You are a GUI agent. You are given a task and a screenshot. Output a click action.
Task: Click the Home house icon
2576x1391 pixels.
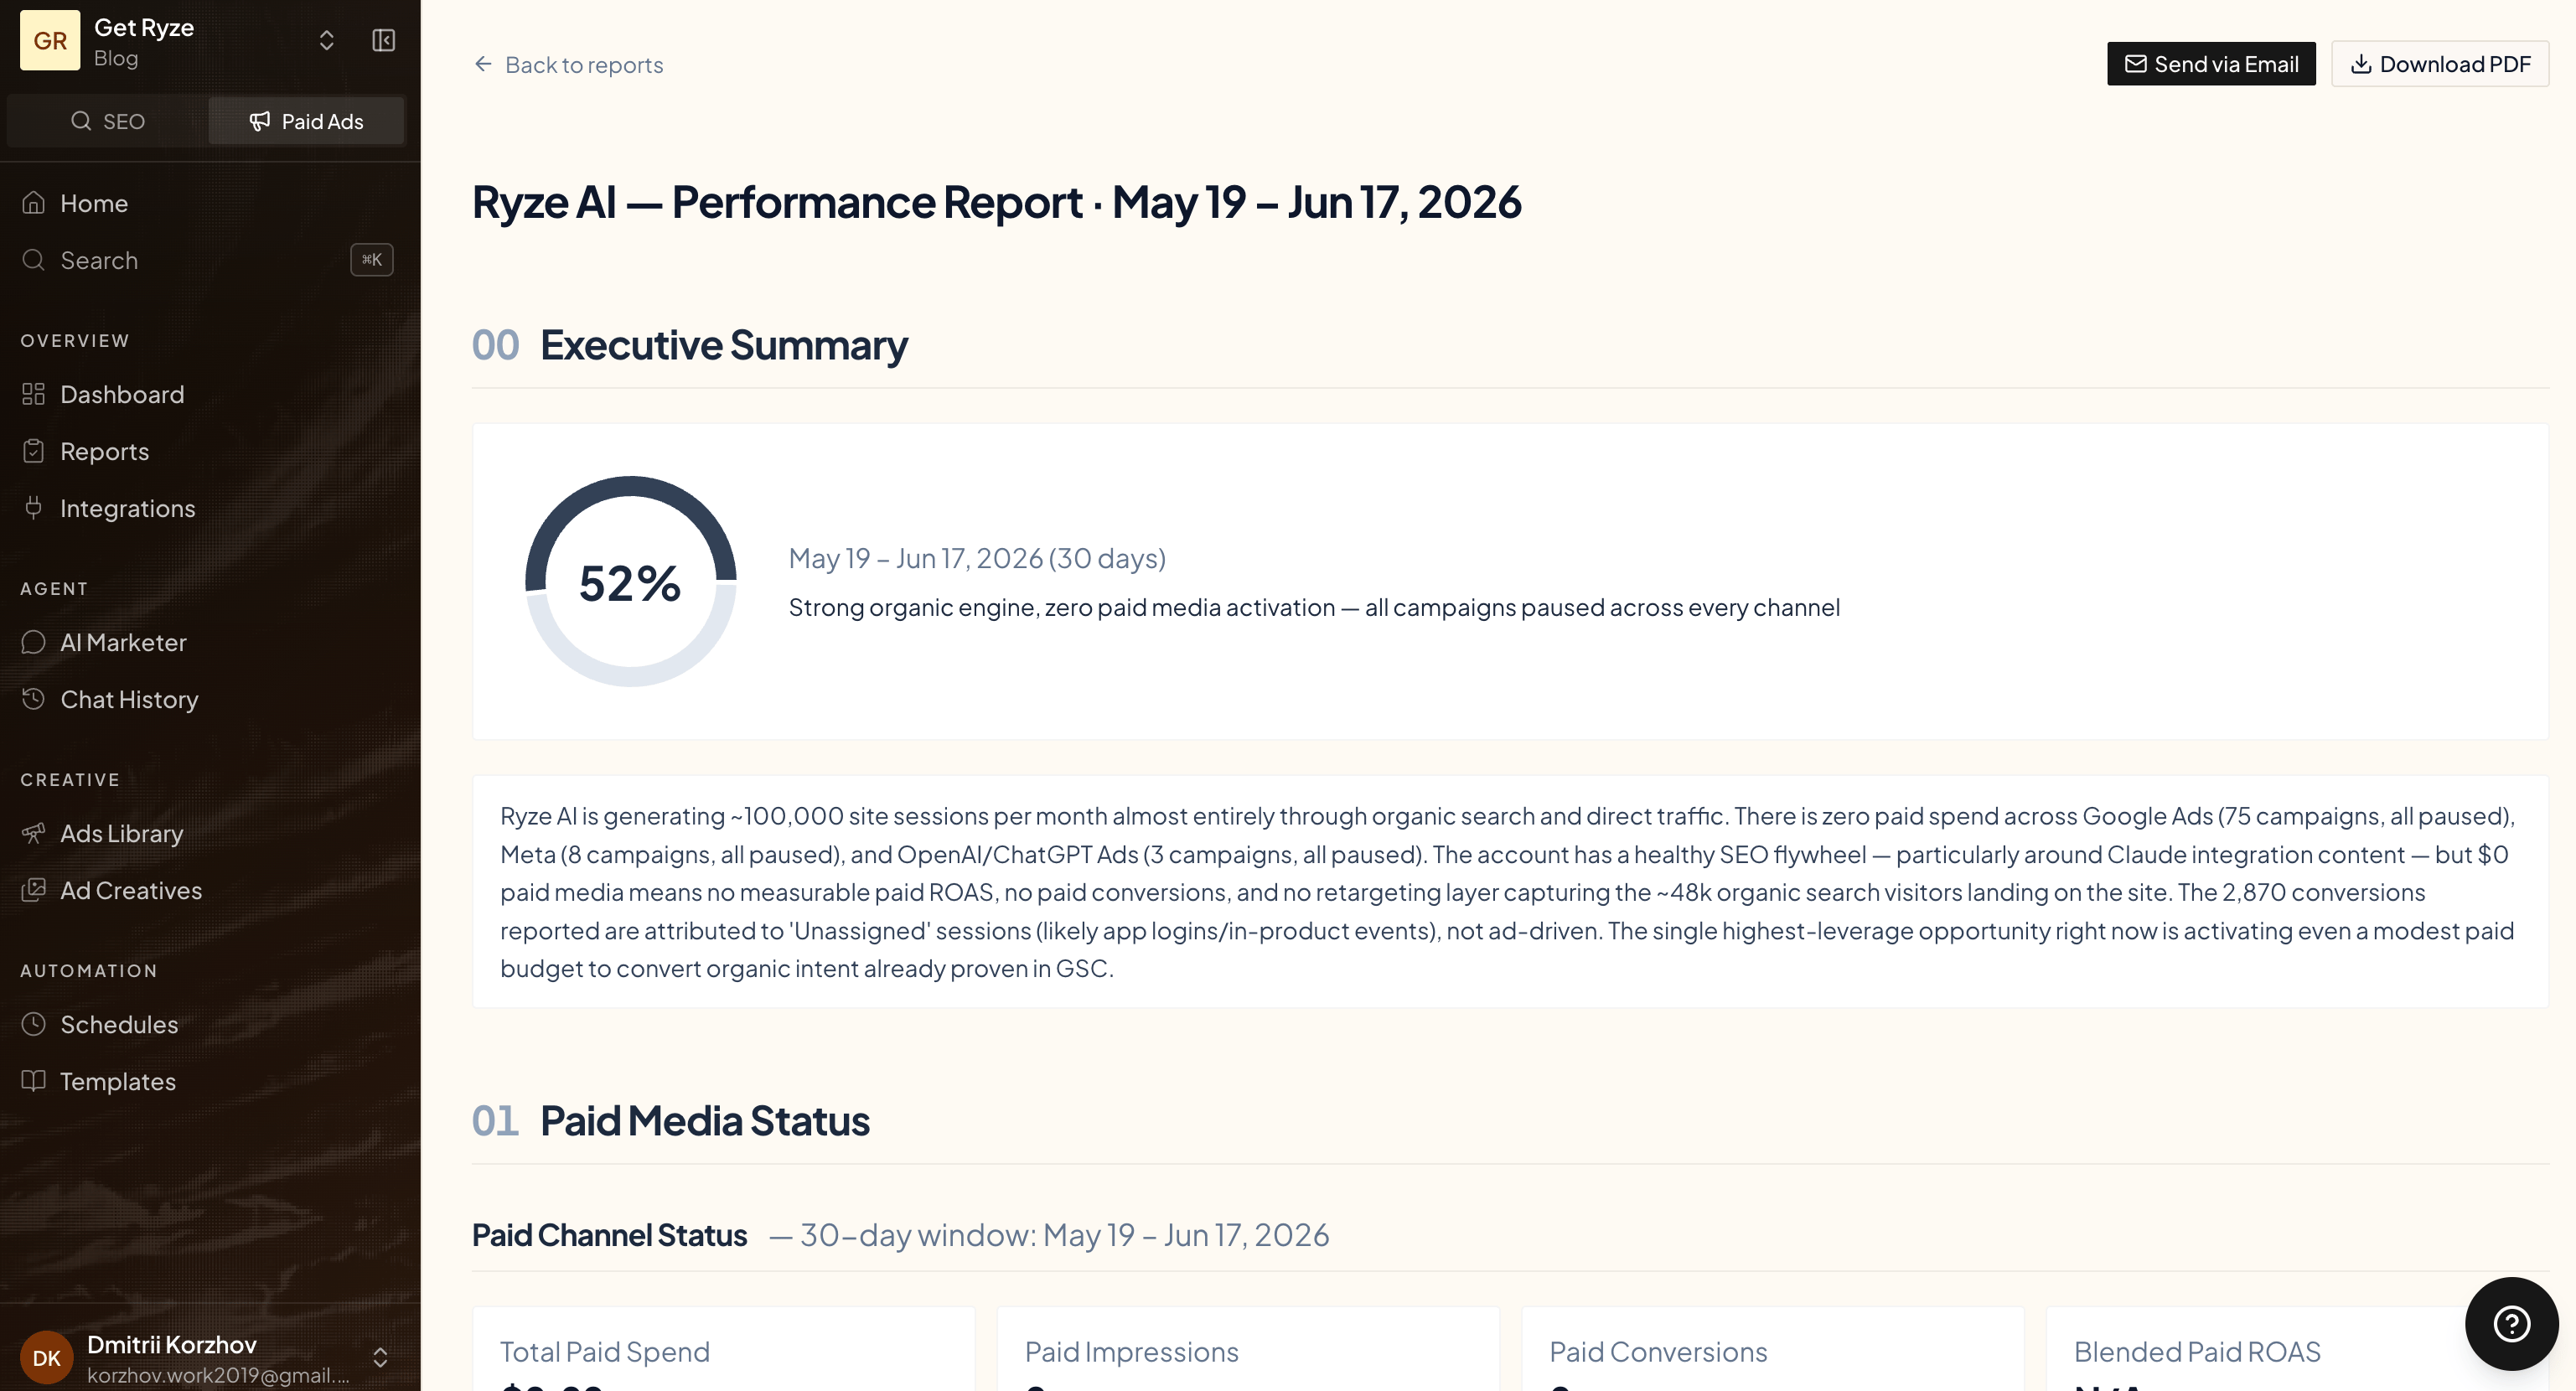tap(34, 203)
